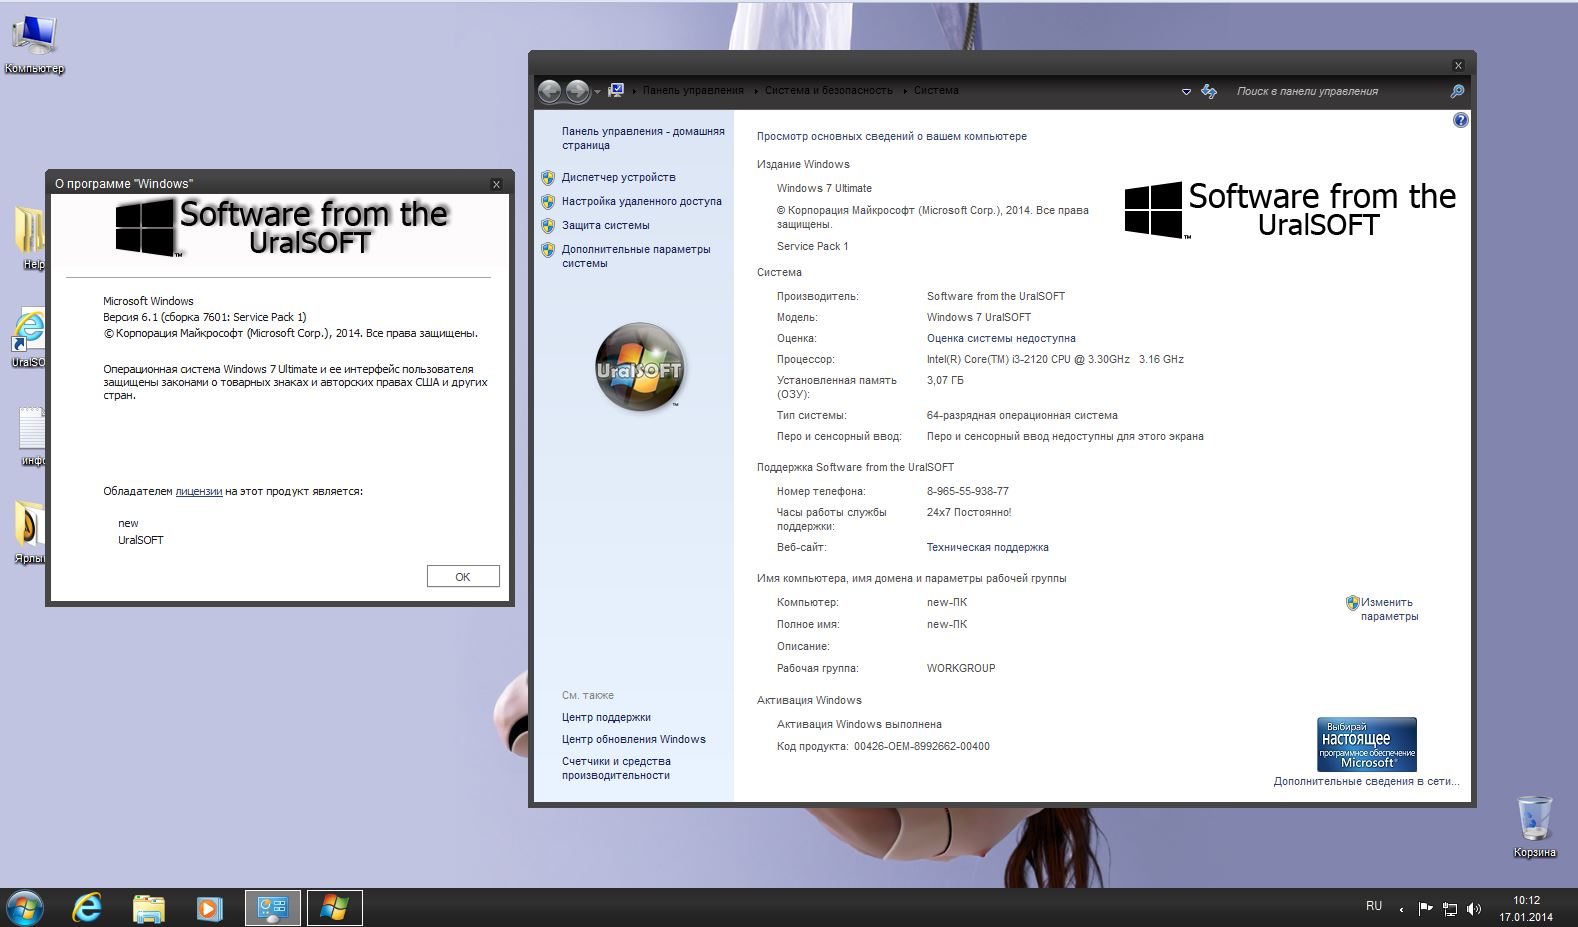Click product ID 00426-OEM-8992662-00400 text
The image size is (1578, 927).
click(x=921, y=746)
